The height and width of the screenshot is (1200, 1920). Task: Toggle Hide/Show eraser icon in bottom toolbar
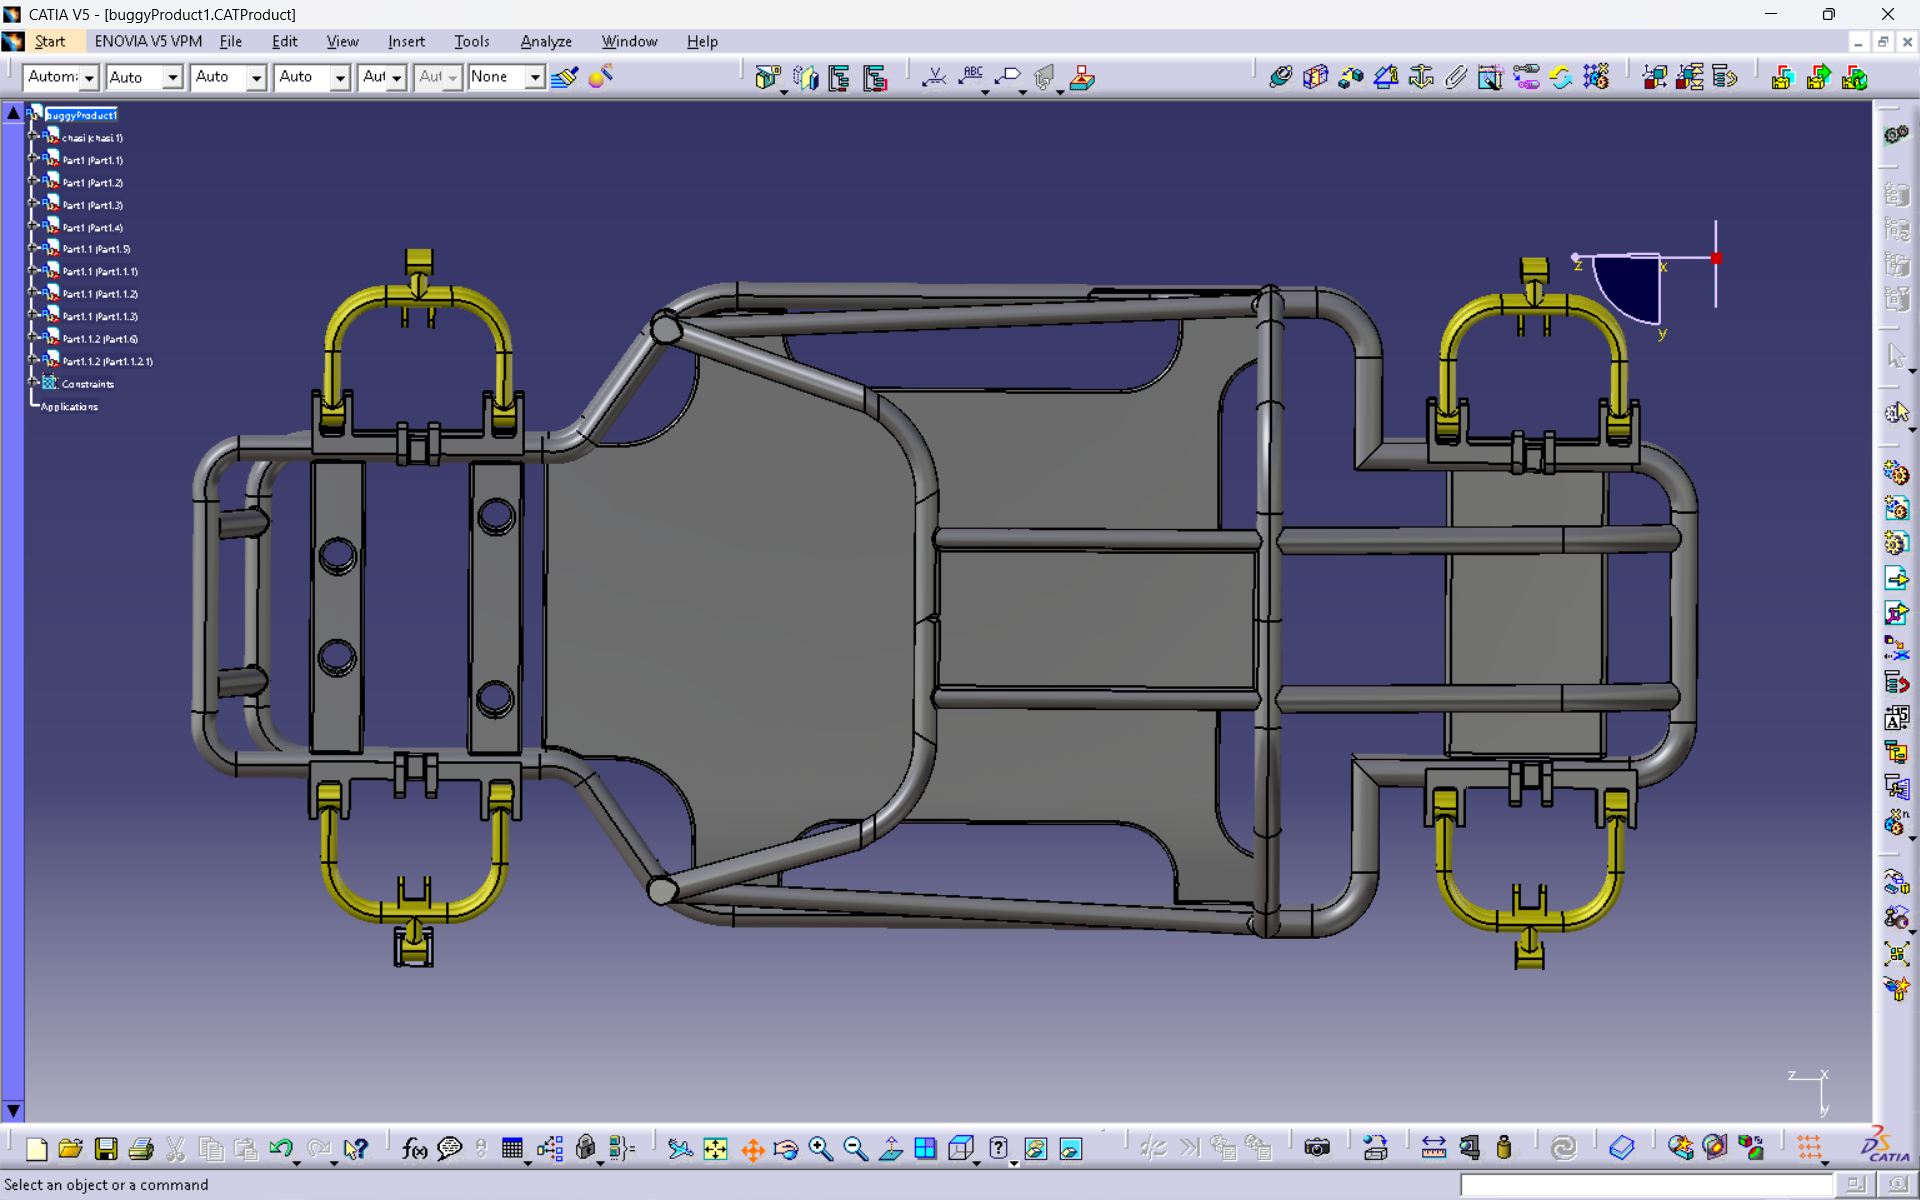1036,1149
